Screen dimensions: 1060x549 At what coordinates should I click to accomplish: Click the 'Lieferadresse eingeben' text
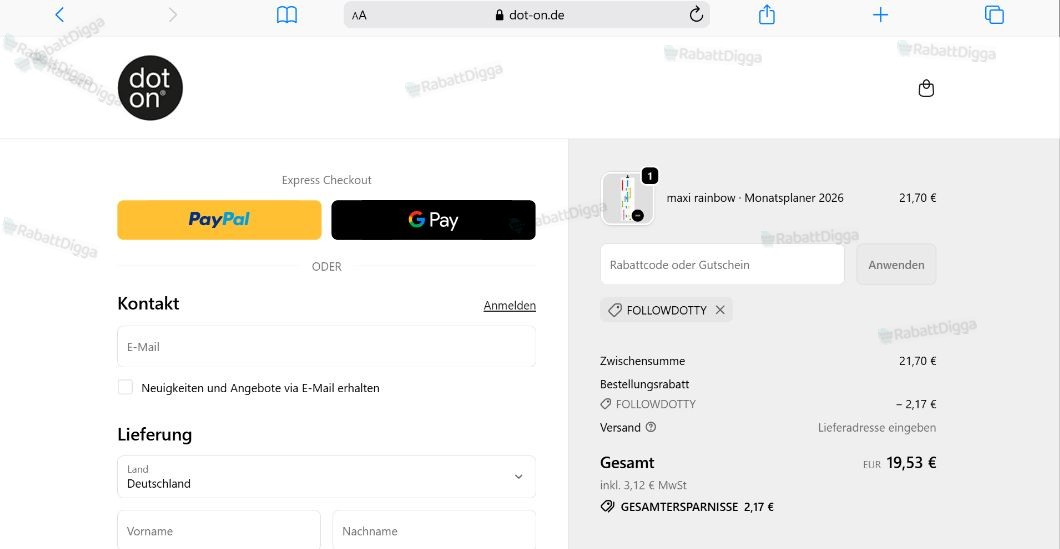877,427
